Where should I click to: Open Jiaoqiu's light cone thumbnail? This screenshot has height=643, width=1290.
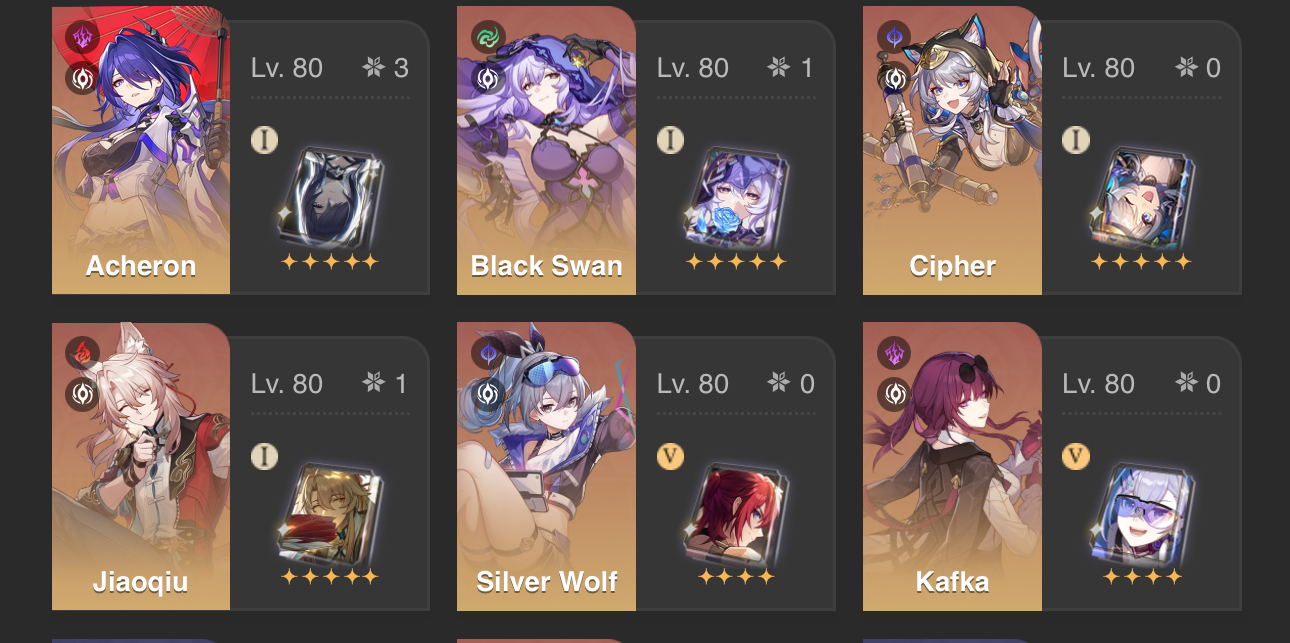(x=330, y=513)
